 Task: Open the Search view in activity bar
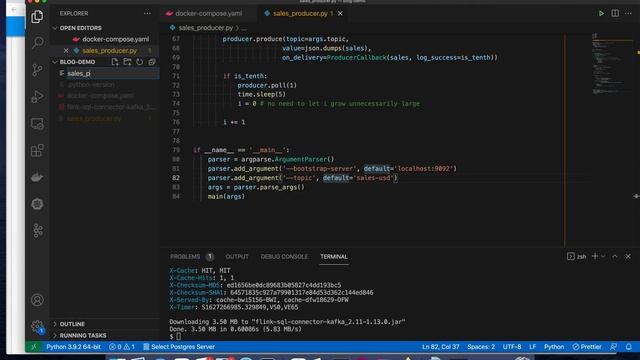(x=37, y=42)
